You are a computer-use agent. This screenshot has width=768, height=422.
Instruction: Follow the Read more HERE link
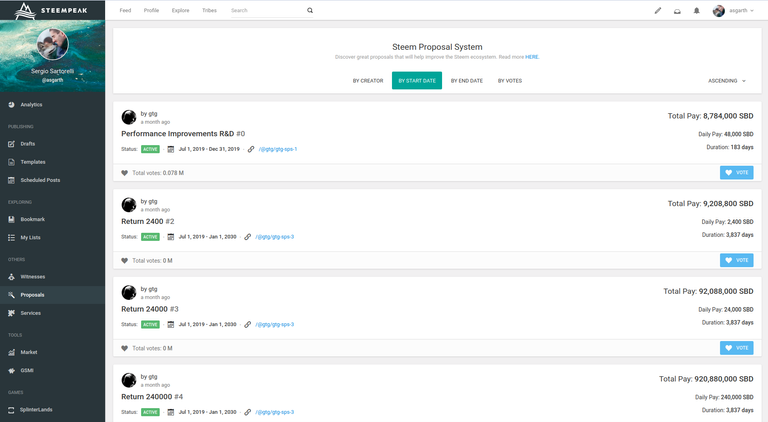tap(532, 57)
